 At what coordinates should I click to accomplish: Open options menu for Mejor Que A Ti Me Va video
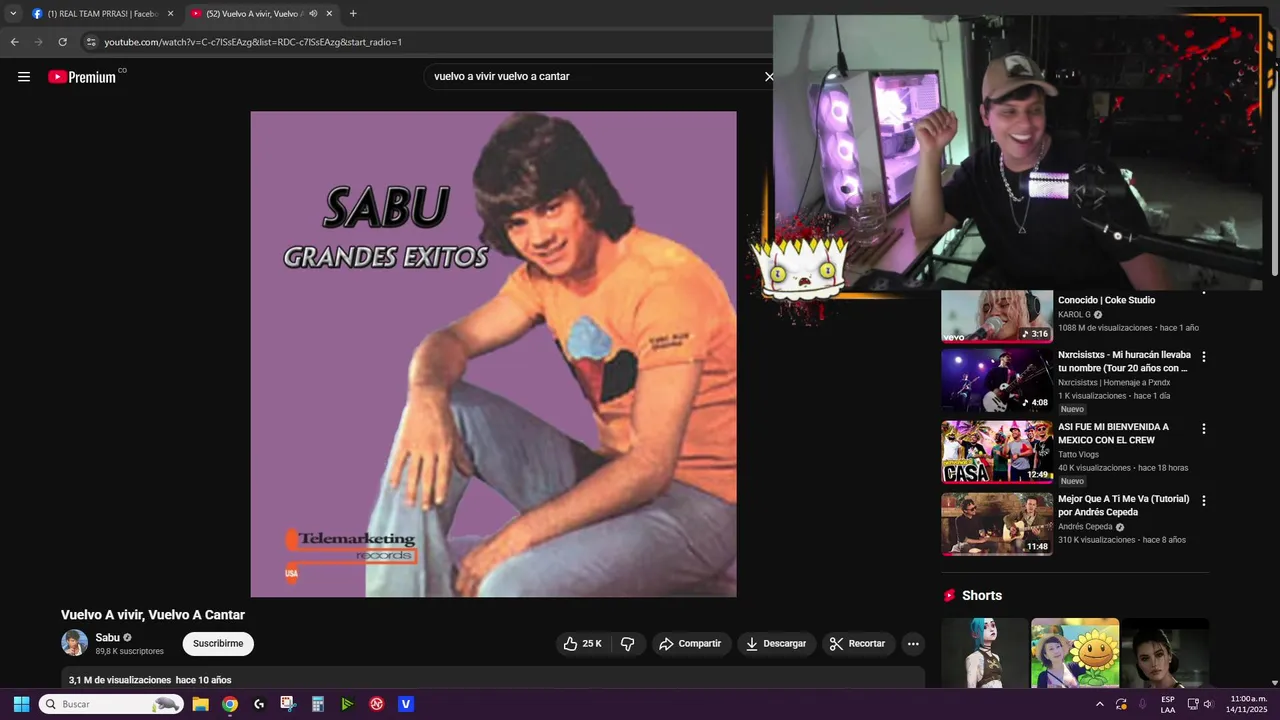[x=1204, y=501]
